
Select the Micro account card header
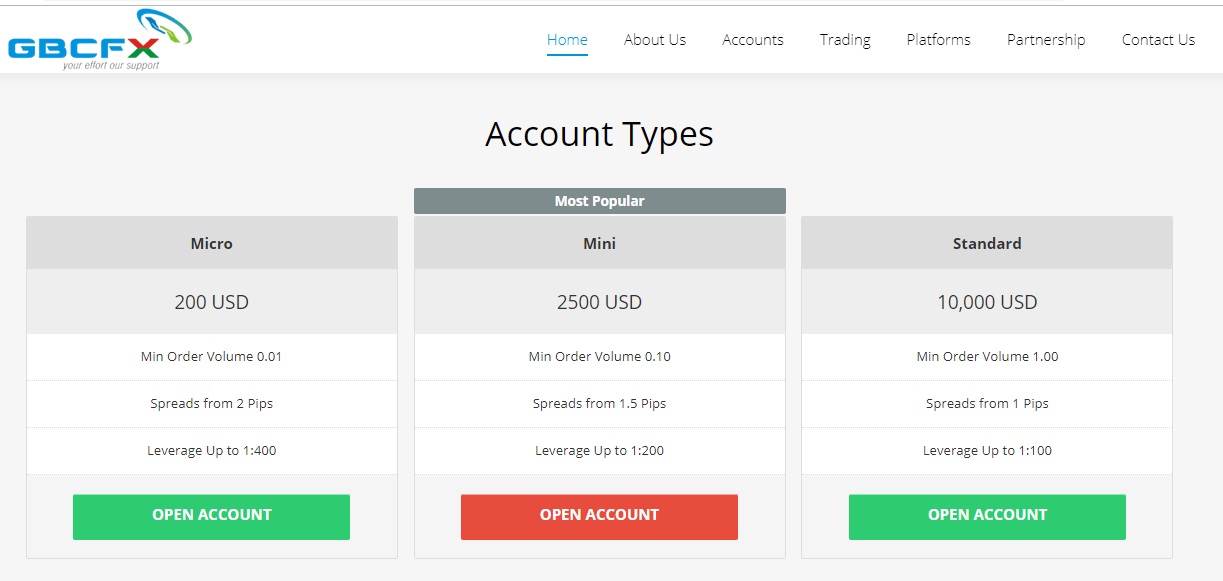[212, 243]
